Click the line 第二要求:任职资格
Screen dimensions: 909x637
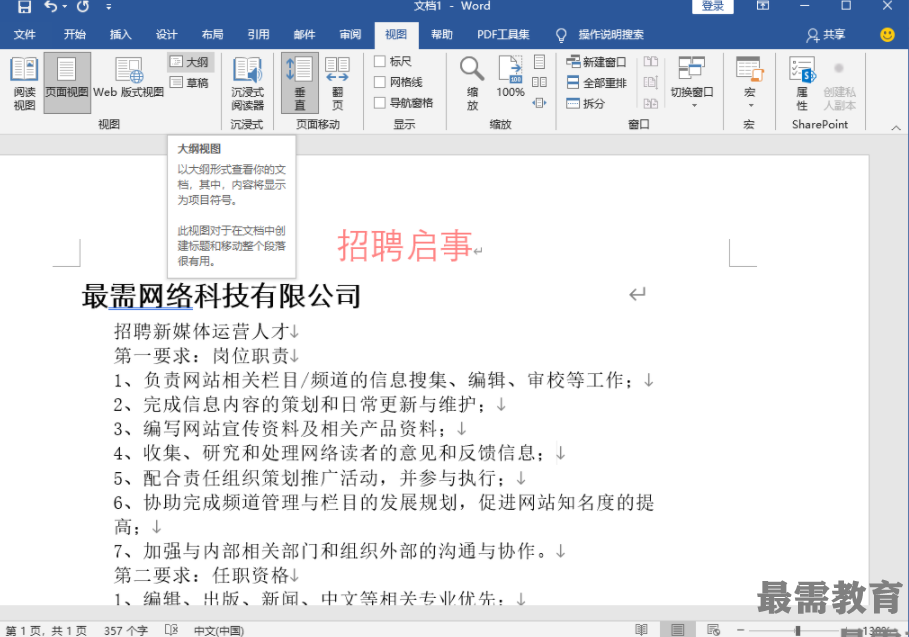click(201, 575)
